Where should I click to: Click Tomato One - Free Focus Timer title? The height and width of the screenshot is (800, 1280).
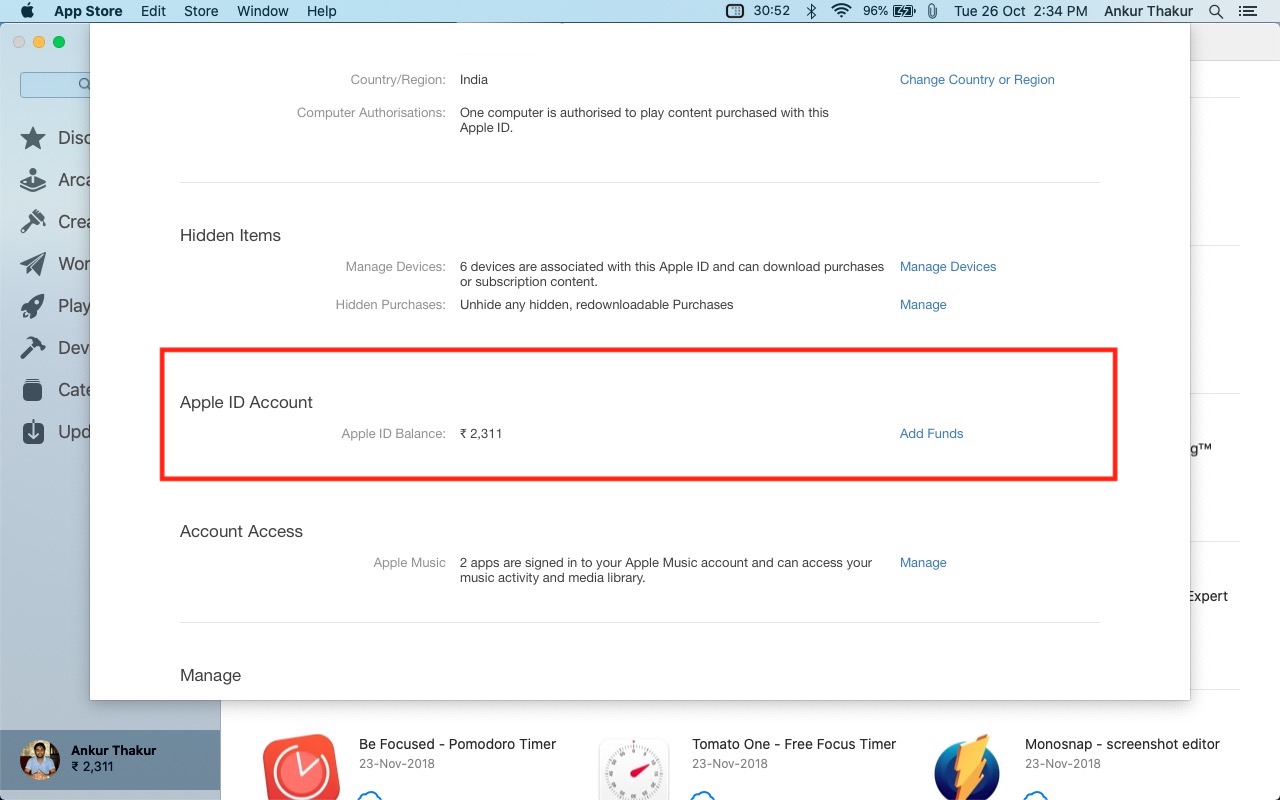click(794, 744)
